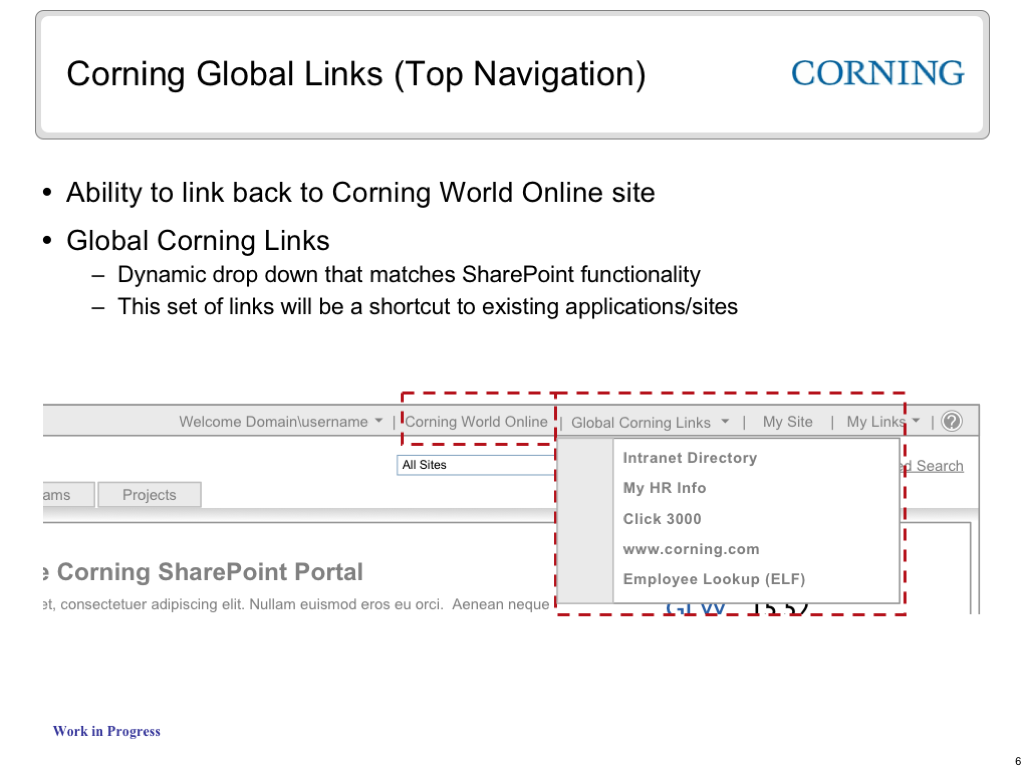Expand the My Links dropdown
The image size is (1024, 768).
[x=883, y=422]
